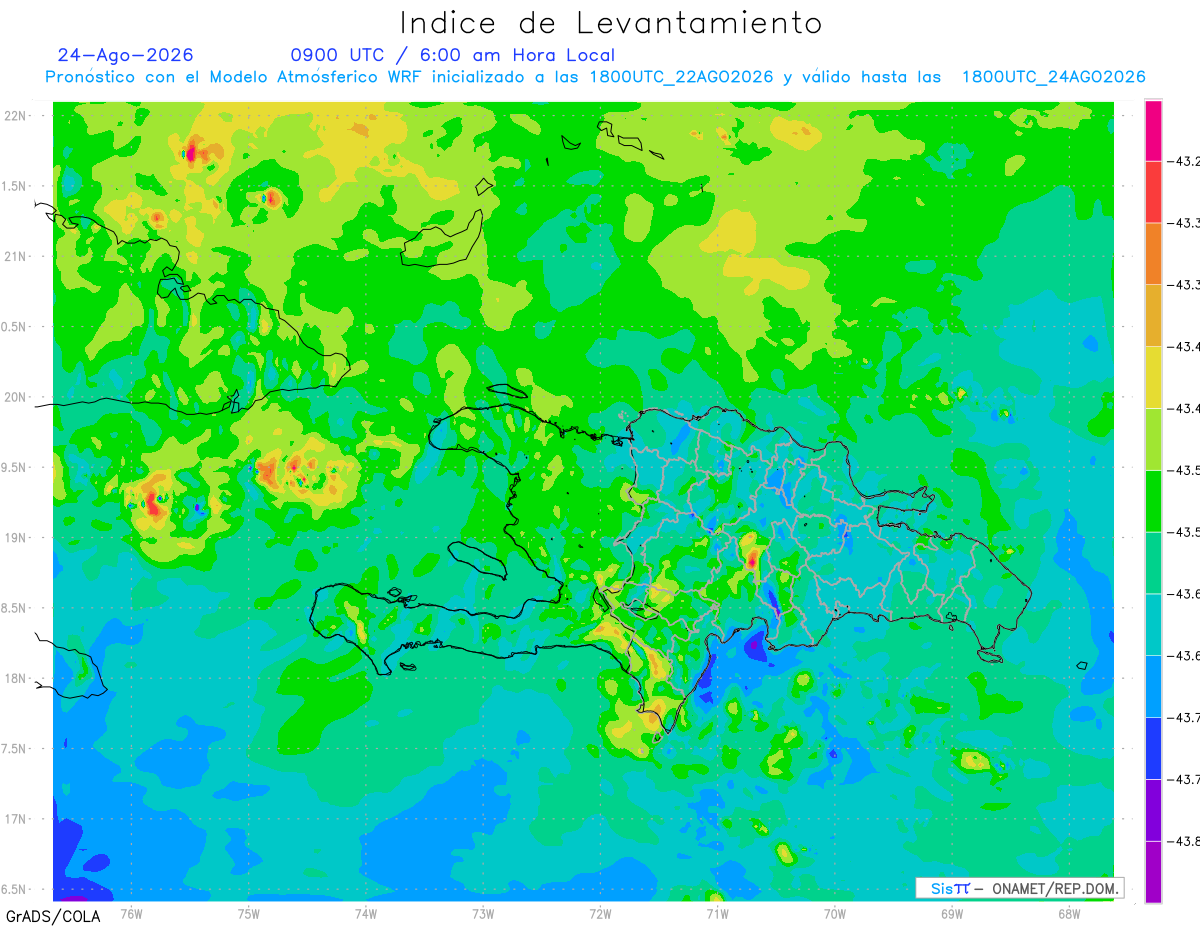Click the light sky-blue legend swatch
This screenshot has height=927, width=1200.
coord(1153,686)
